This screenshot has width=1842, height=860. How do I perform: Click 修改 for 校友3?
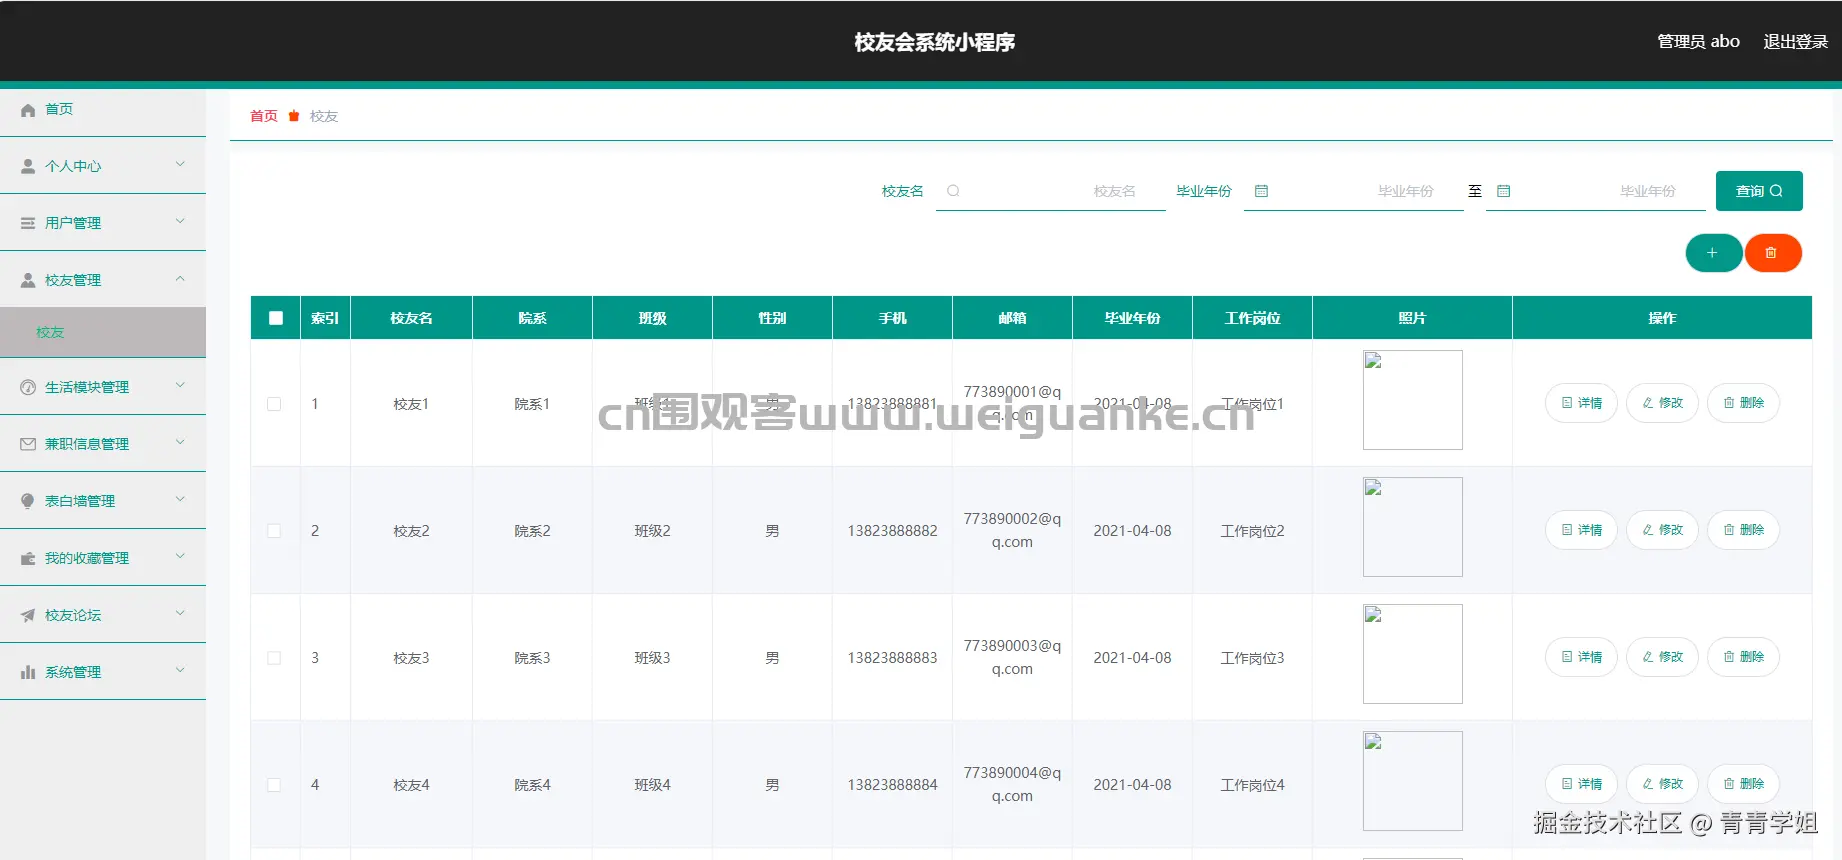[x=1662, y=657]
